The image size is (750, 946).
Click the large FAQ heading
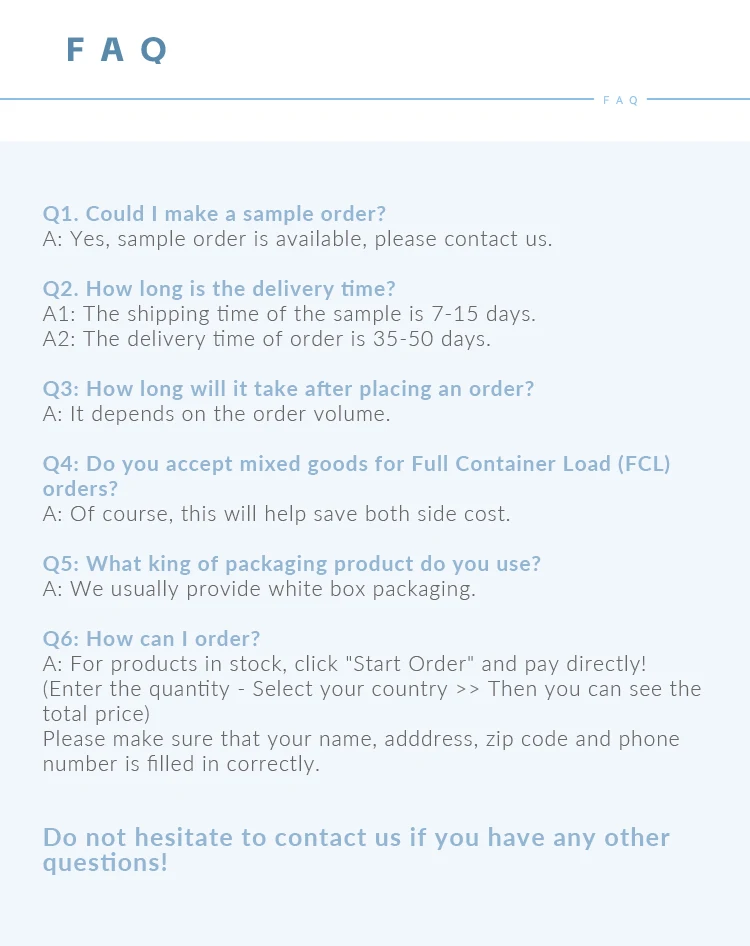coord(116,49)
